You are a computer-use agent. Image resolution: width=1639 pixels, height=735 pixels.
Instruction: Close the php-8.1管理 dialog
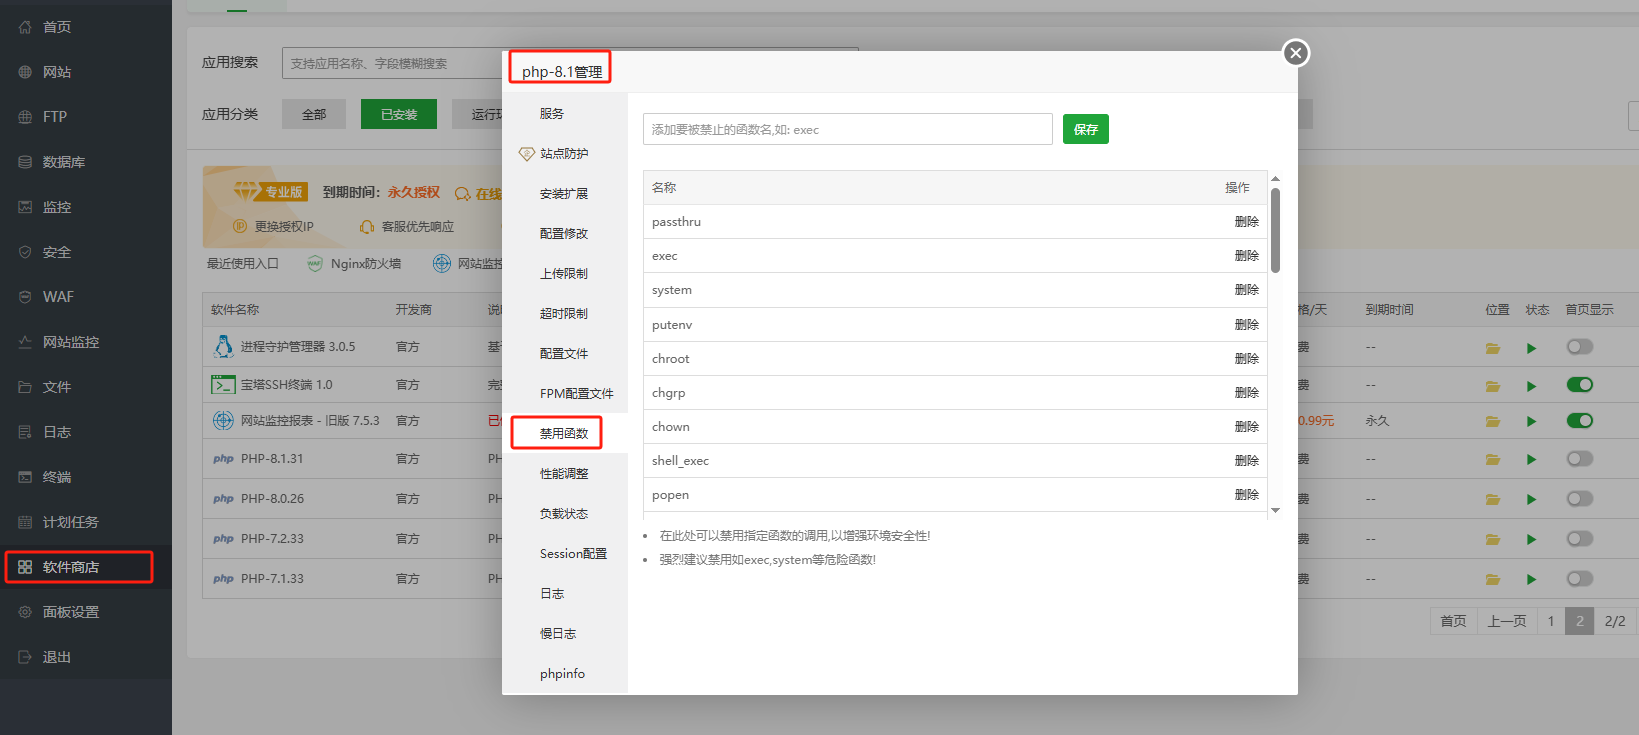(1296, 53)
